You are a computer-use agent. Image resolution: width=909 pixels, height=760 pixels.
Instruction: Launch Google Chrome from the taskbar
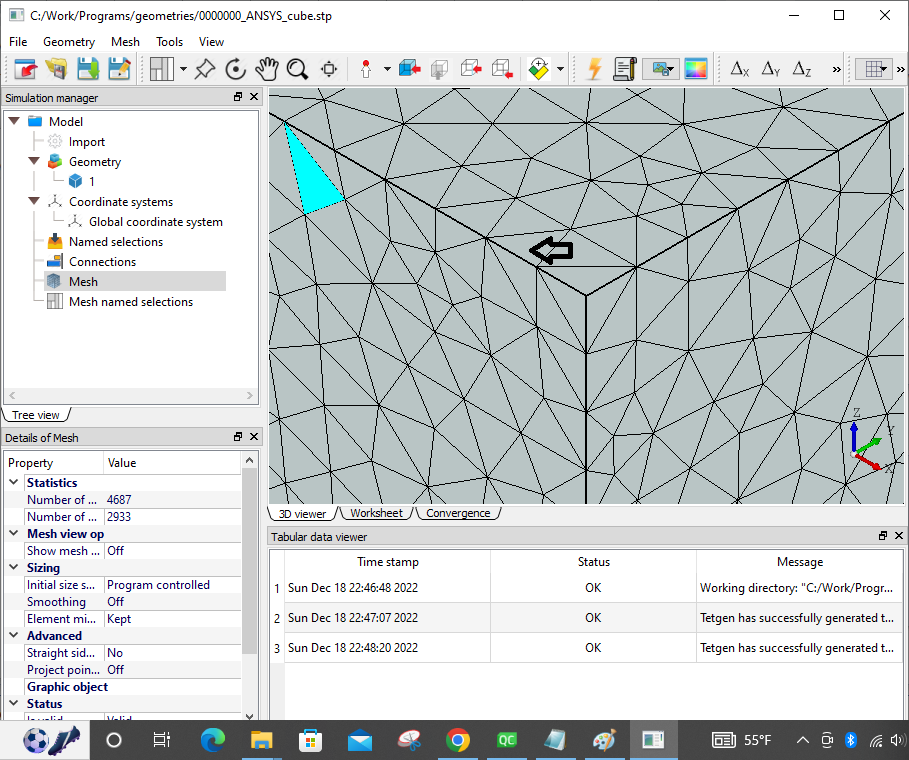point(457,740)
